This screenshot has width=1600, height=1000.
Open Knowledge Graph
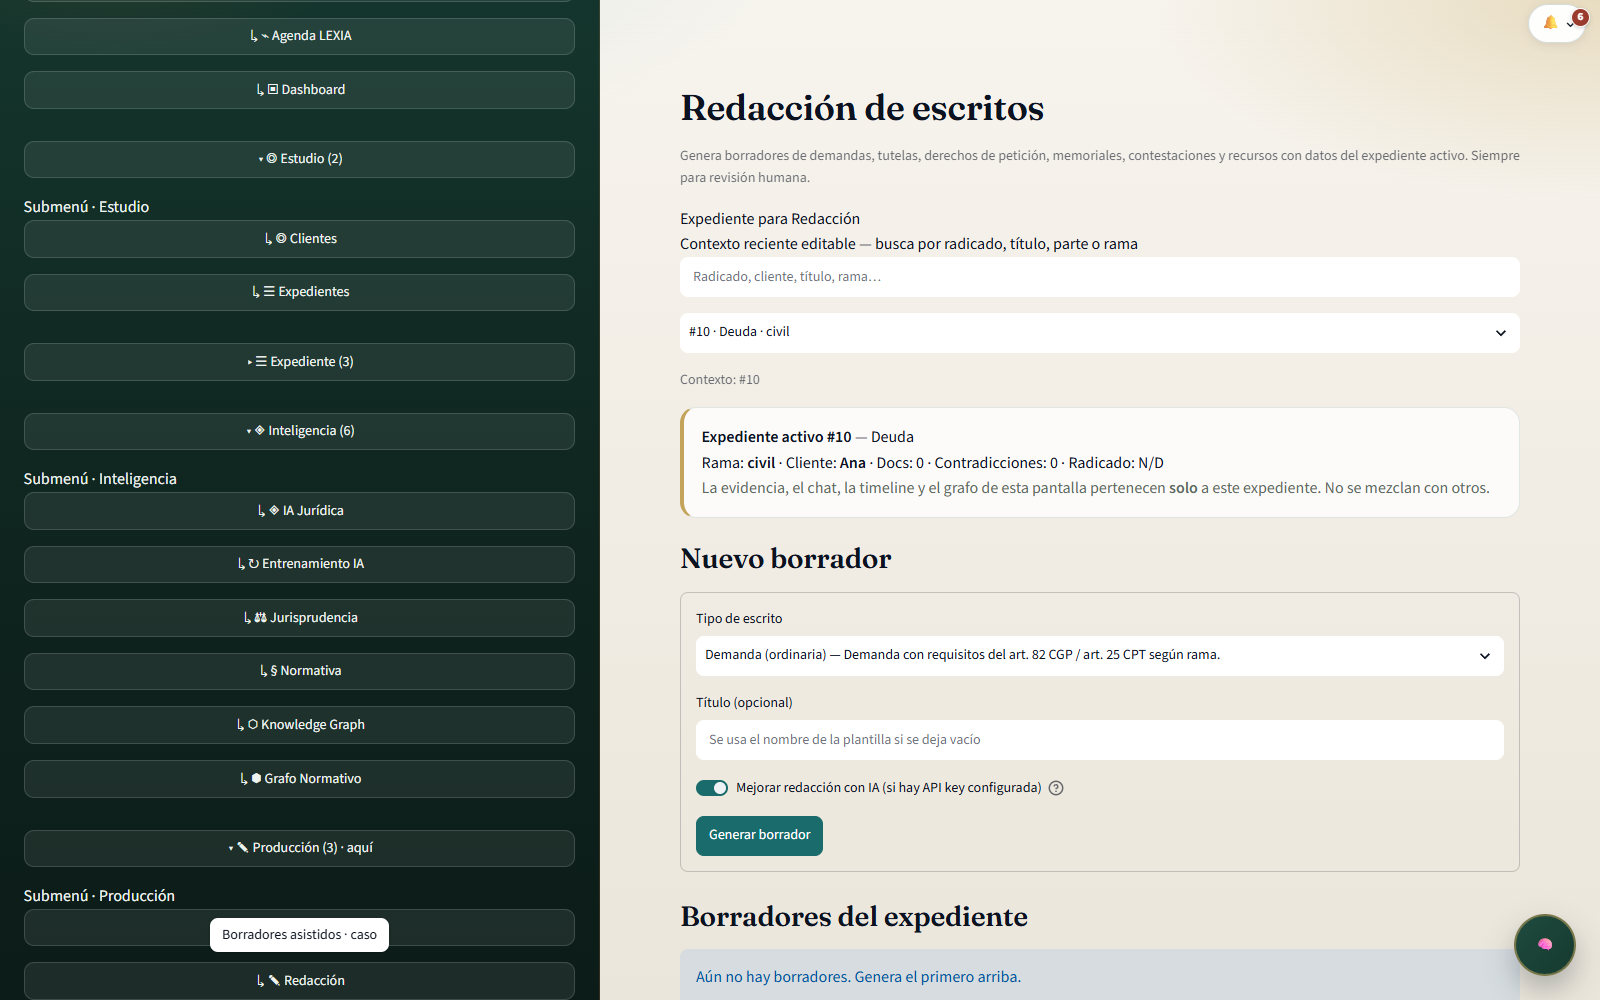[x=299, y=725]
